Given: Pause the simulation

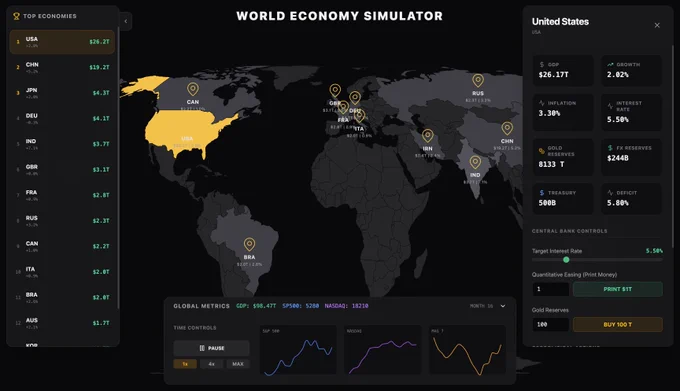Looking at the screenshot, I should tap(211, 348).
